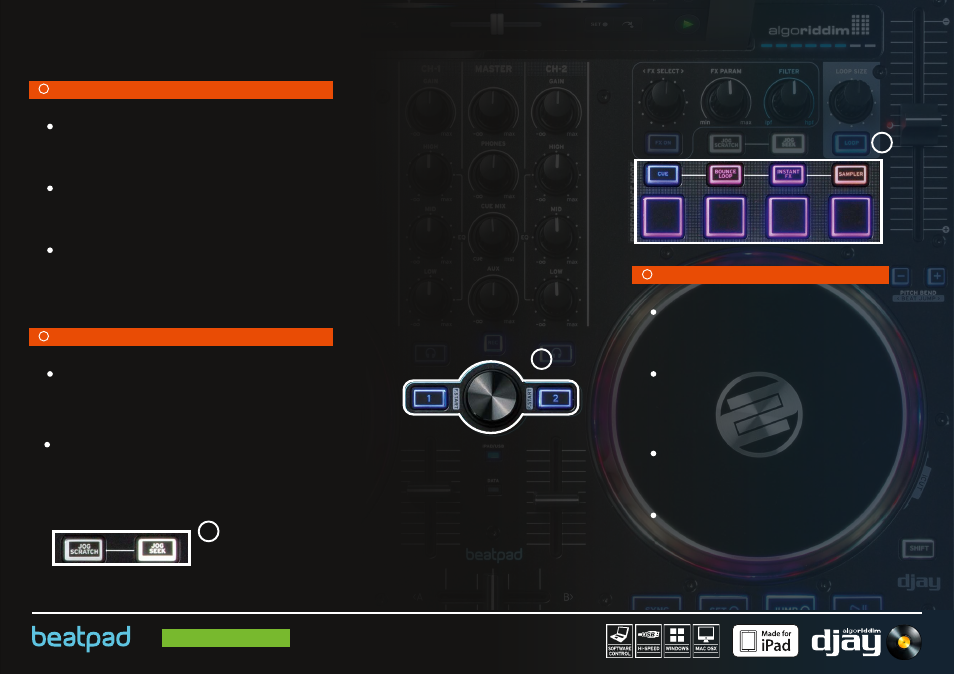Click the pitch fader handle
954x674 pixels.
[921, 124]
